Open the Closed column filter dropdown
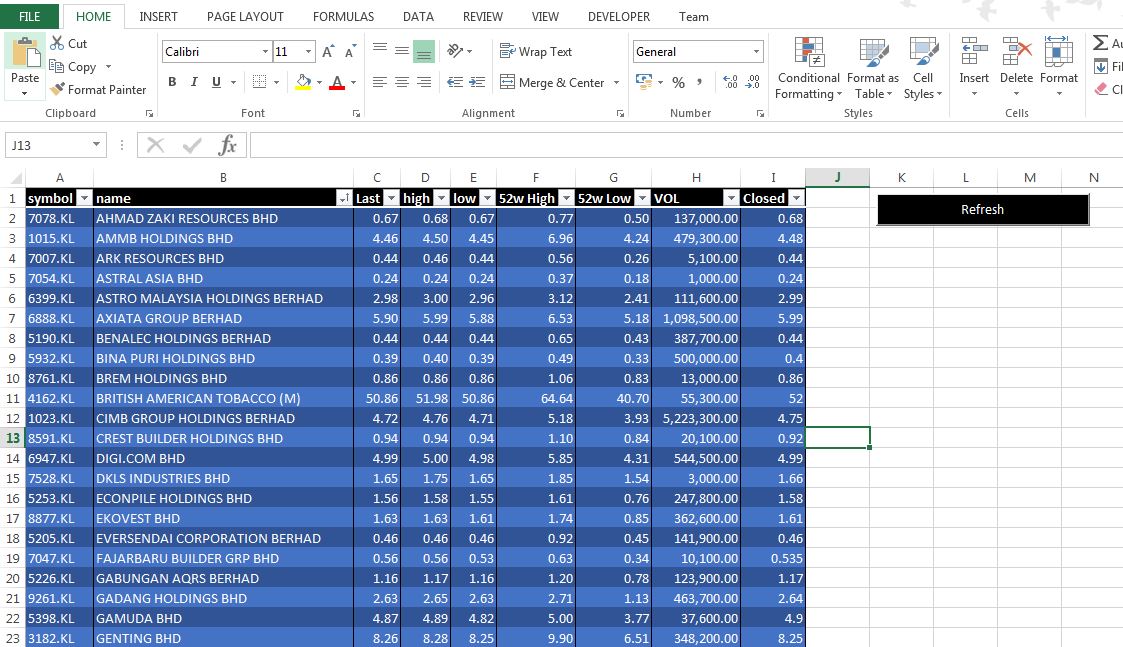 click(x=796, y=198)
